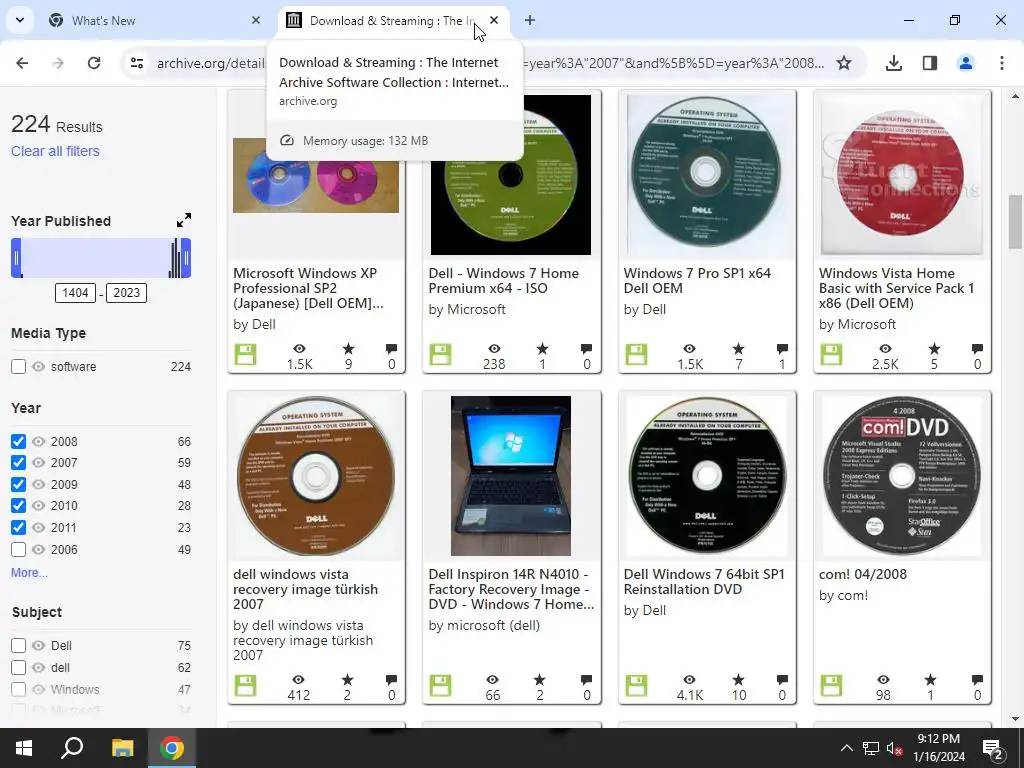
Task: Click the brown Vista recovery disc thumbnail
Action: pyautogui.click(x=316, y=475)
